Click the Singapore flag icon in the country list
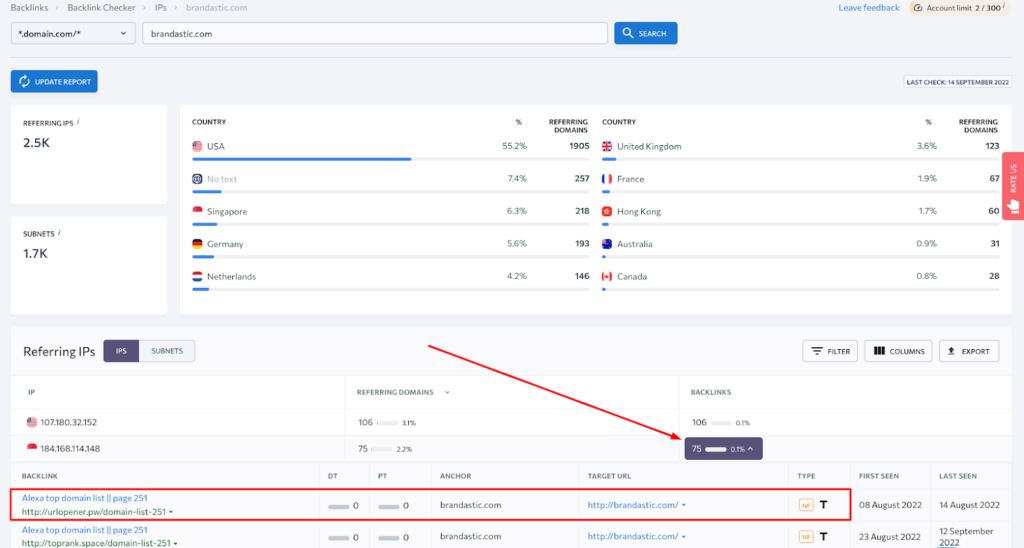 (x=197, y=210)
